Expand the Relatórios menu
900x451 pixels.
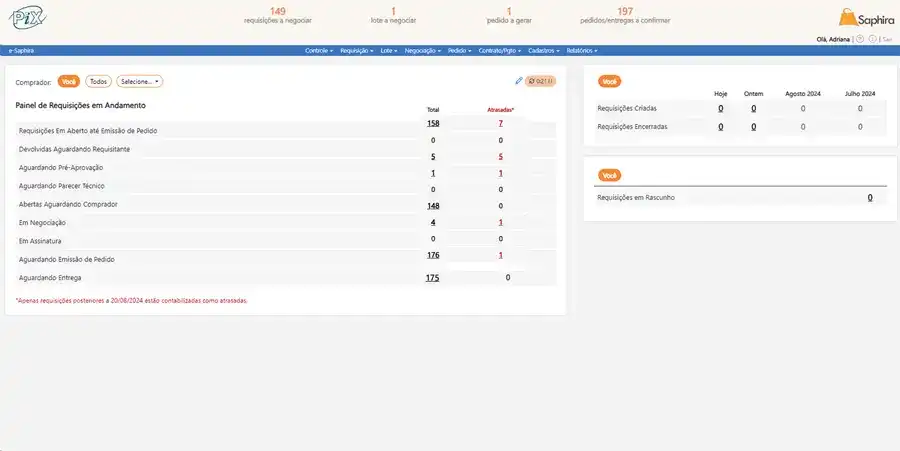pos(582,50)
